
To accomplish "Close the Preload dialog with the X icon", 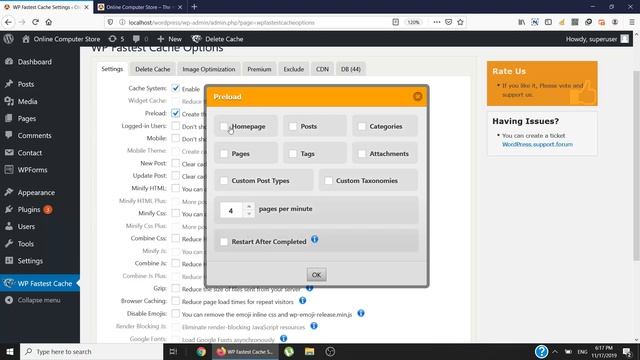I will click(x=417, y=96).
